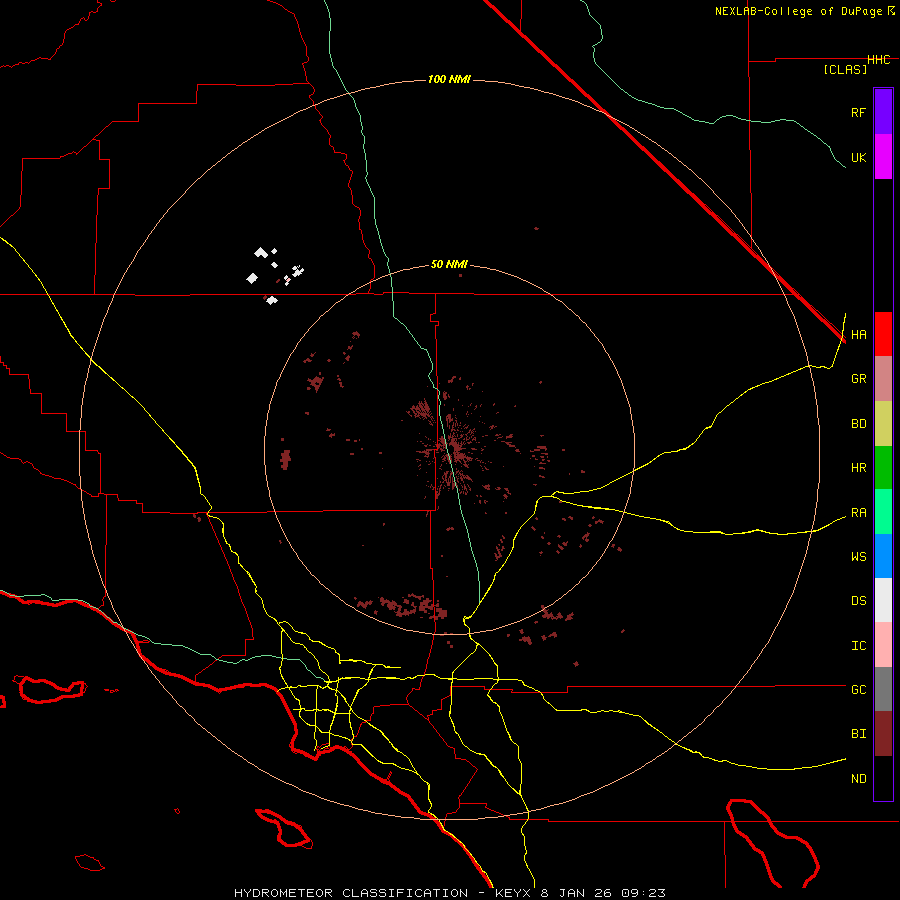Click the magenta UK color swatch
The height and width of the screenshot is (900, 900).
coord(883,157)
